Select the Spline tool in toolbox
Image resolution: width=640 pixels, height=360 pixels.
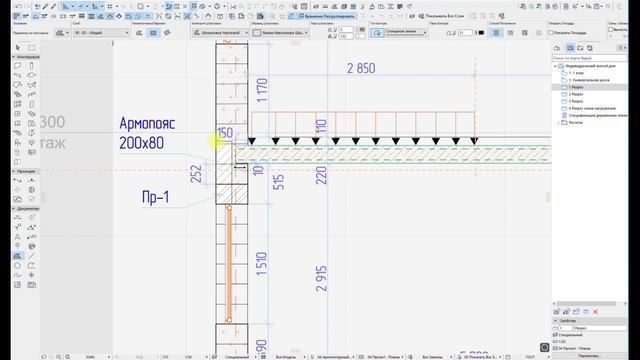tap(18, 275)
